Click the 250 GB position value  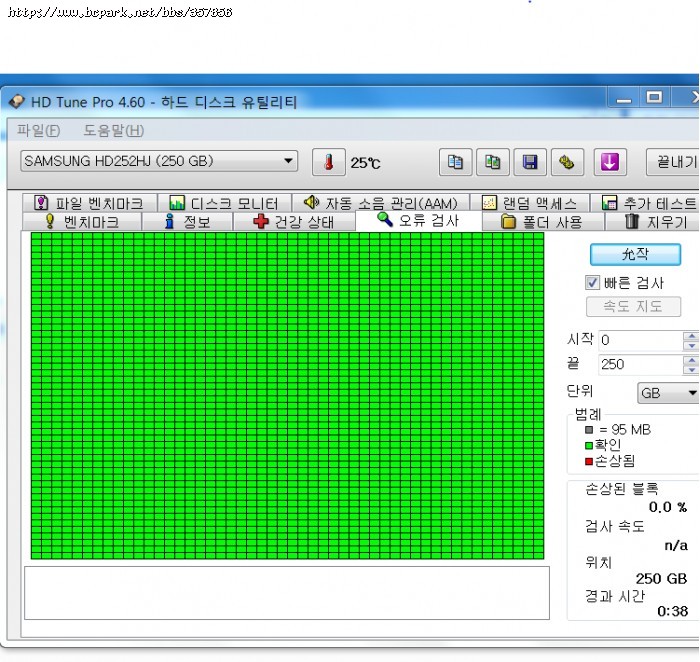coord(661,579)
